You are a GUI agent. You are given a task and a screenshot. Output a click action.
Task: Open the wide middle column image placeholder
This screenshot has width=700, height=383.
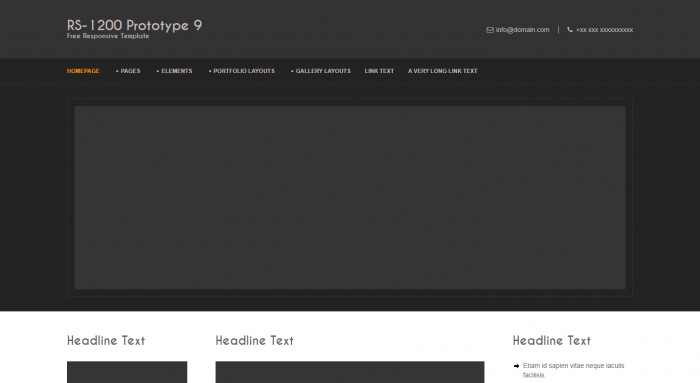click(x=350, y=372)
